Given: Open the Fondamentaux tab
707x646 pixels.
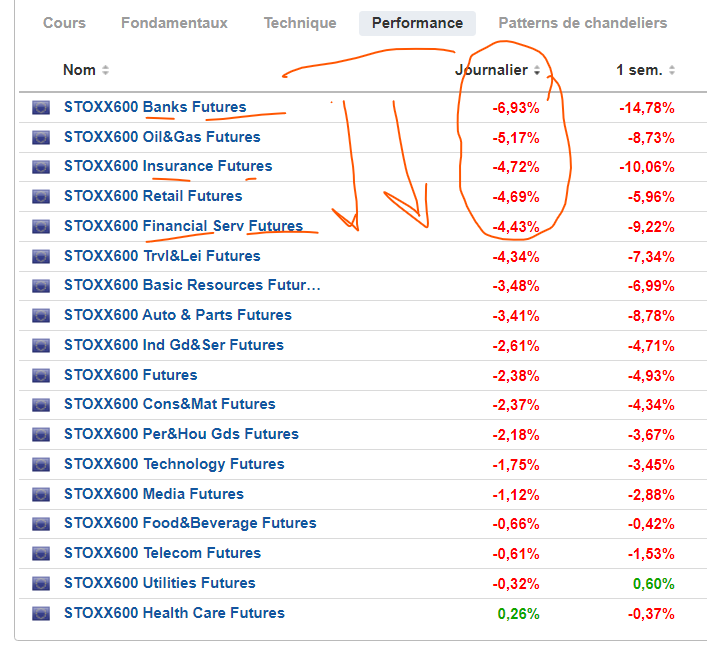Looking at the screenshot, I should (x=174, y=23).
